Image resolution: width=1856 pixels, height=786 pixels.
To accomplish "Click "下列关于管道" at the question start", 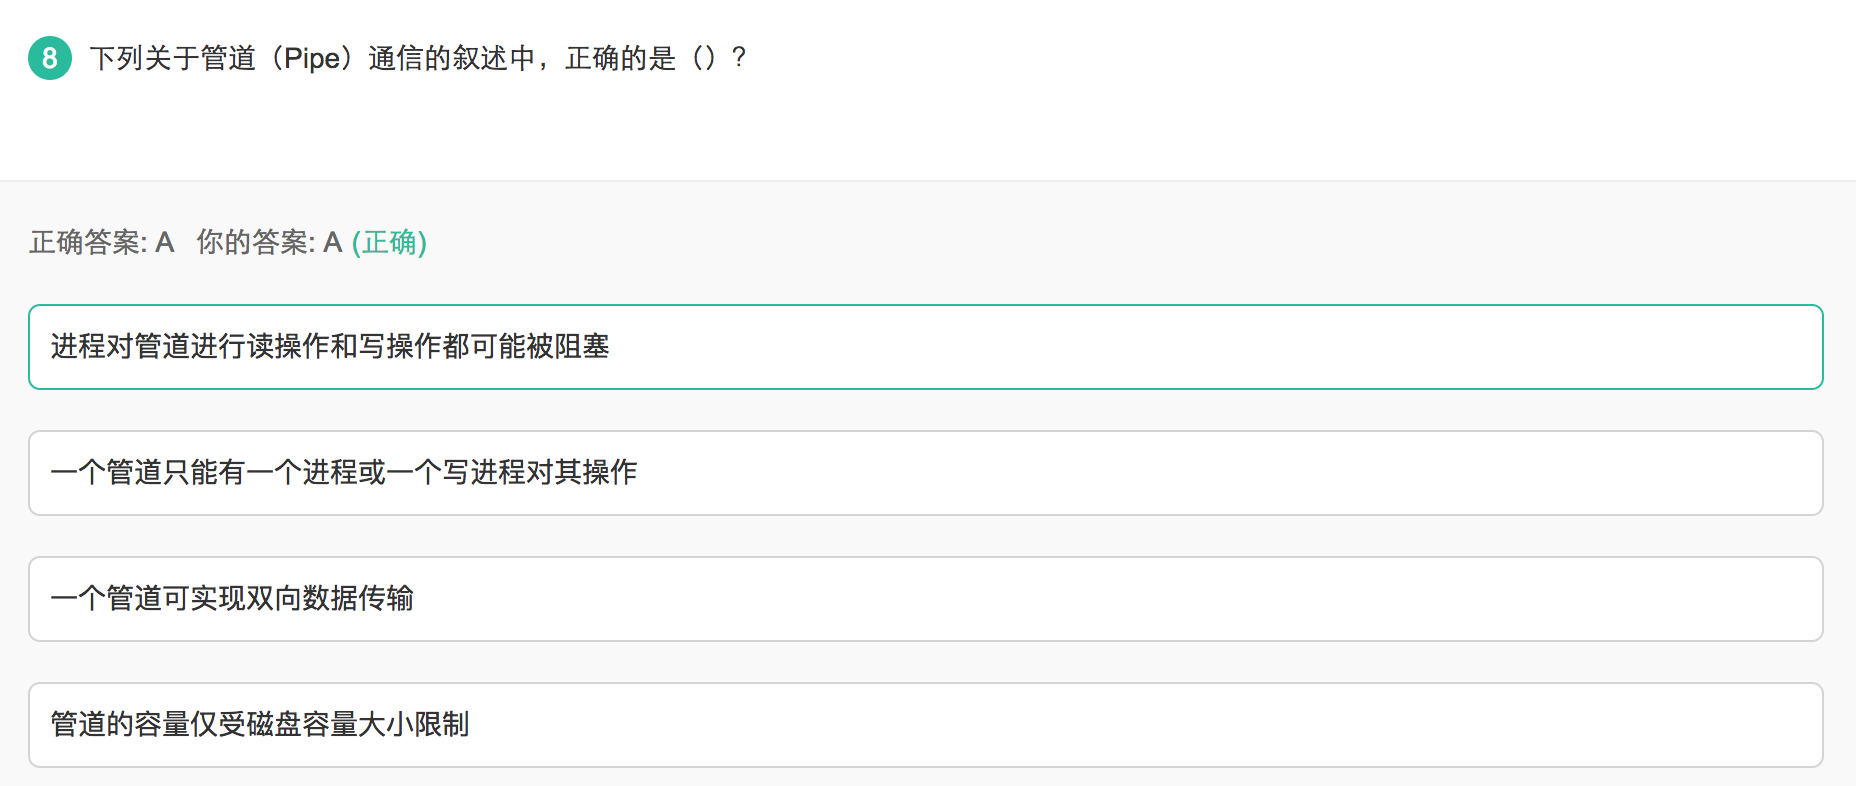I will (x=173, y=58).
